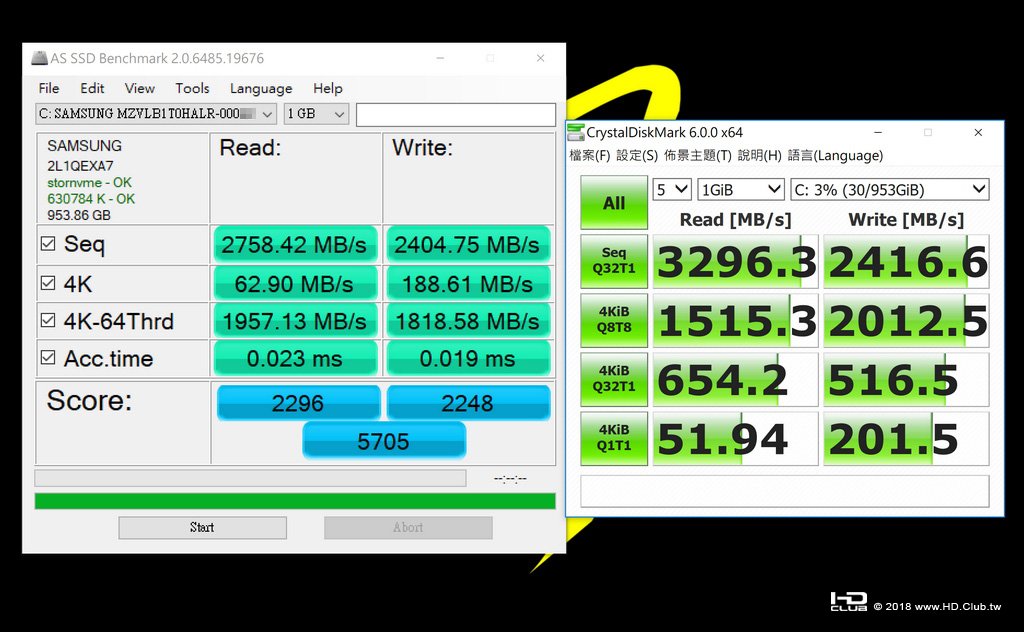
Task: Click the 953.86 GB capacity text
Action: click(79, 215)
